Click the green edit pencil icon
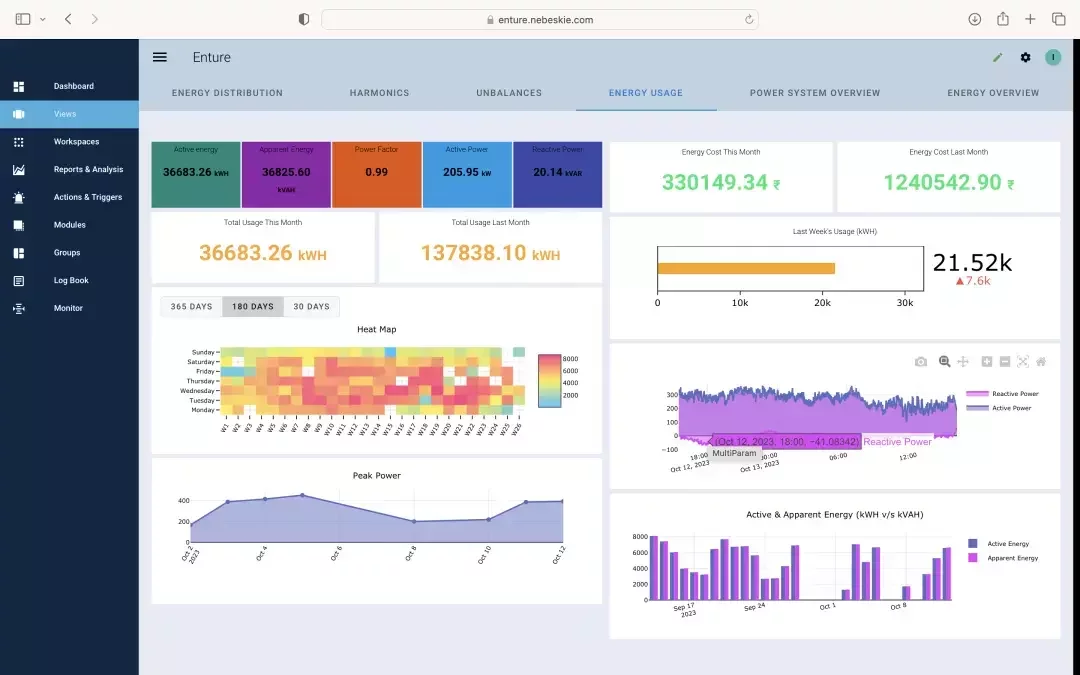This screenshot has height=675, width=1080. 997,58
